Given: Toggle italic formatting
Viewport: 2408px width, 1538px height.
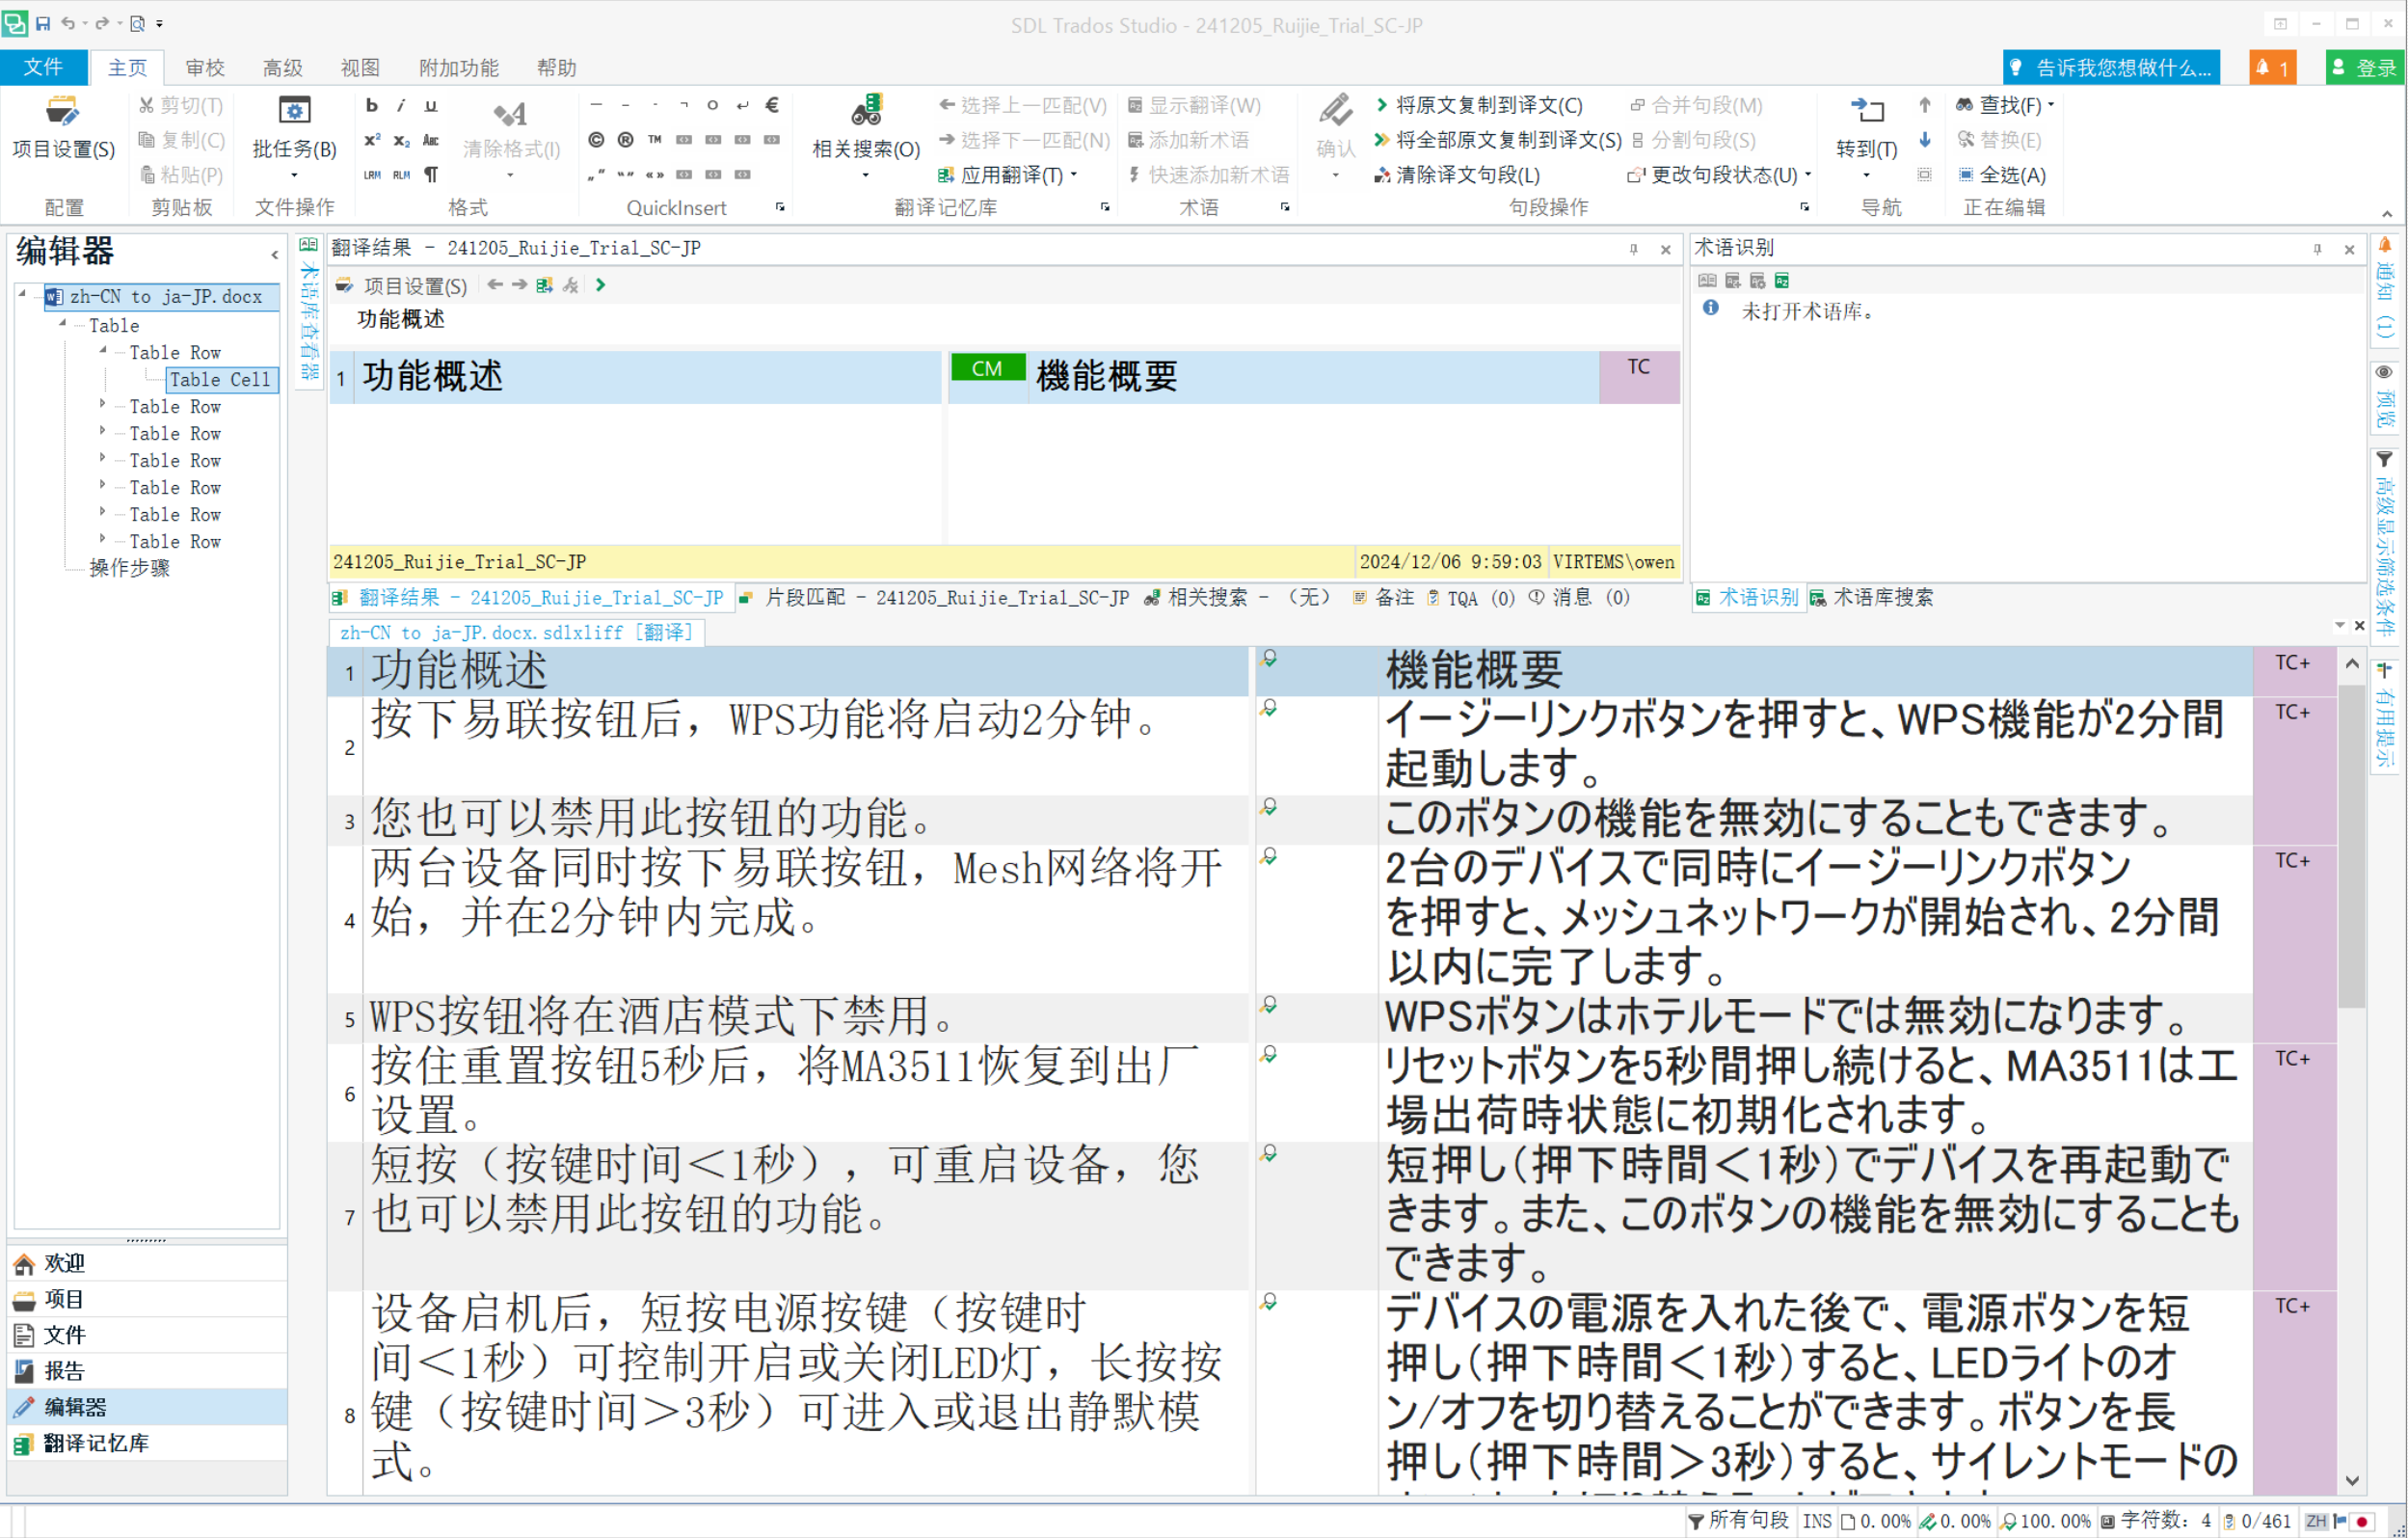Looking at the screenshot, I should 401,105.
